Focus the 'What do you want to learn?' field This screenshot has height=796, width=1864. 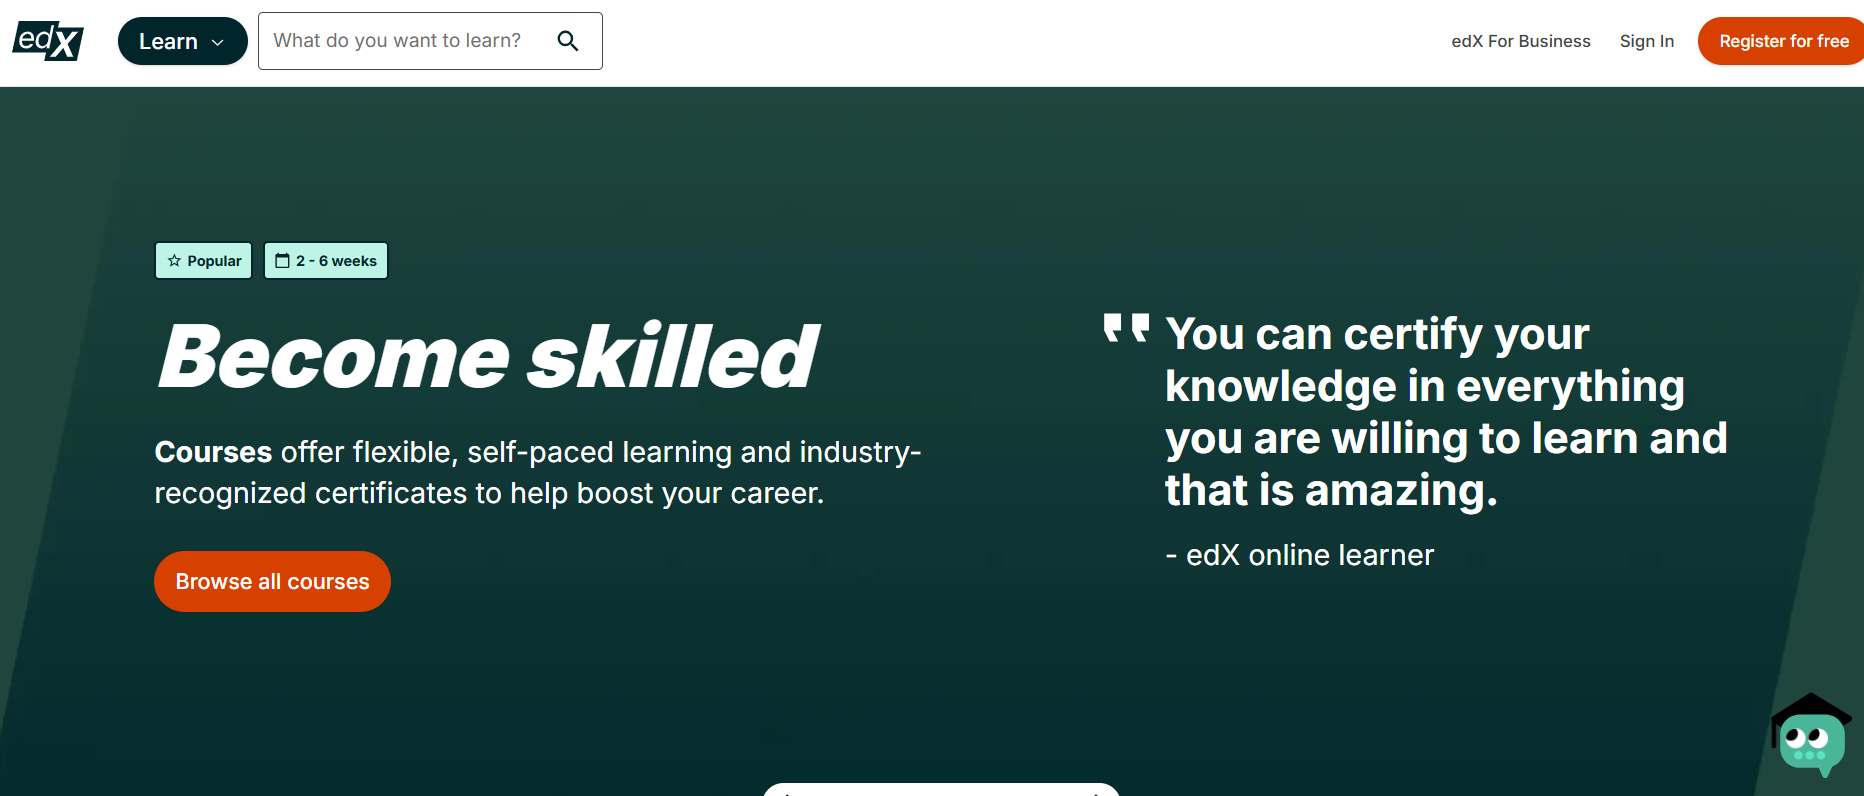[400, 41]
